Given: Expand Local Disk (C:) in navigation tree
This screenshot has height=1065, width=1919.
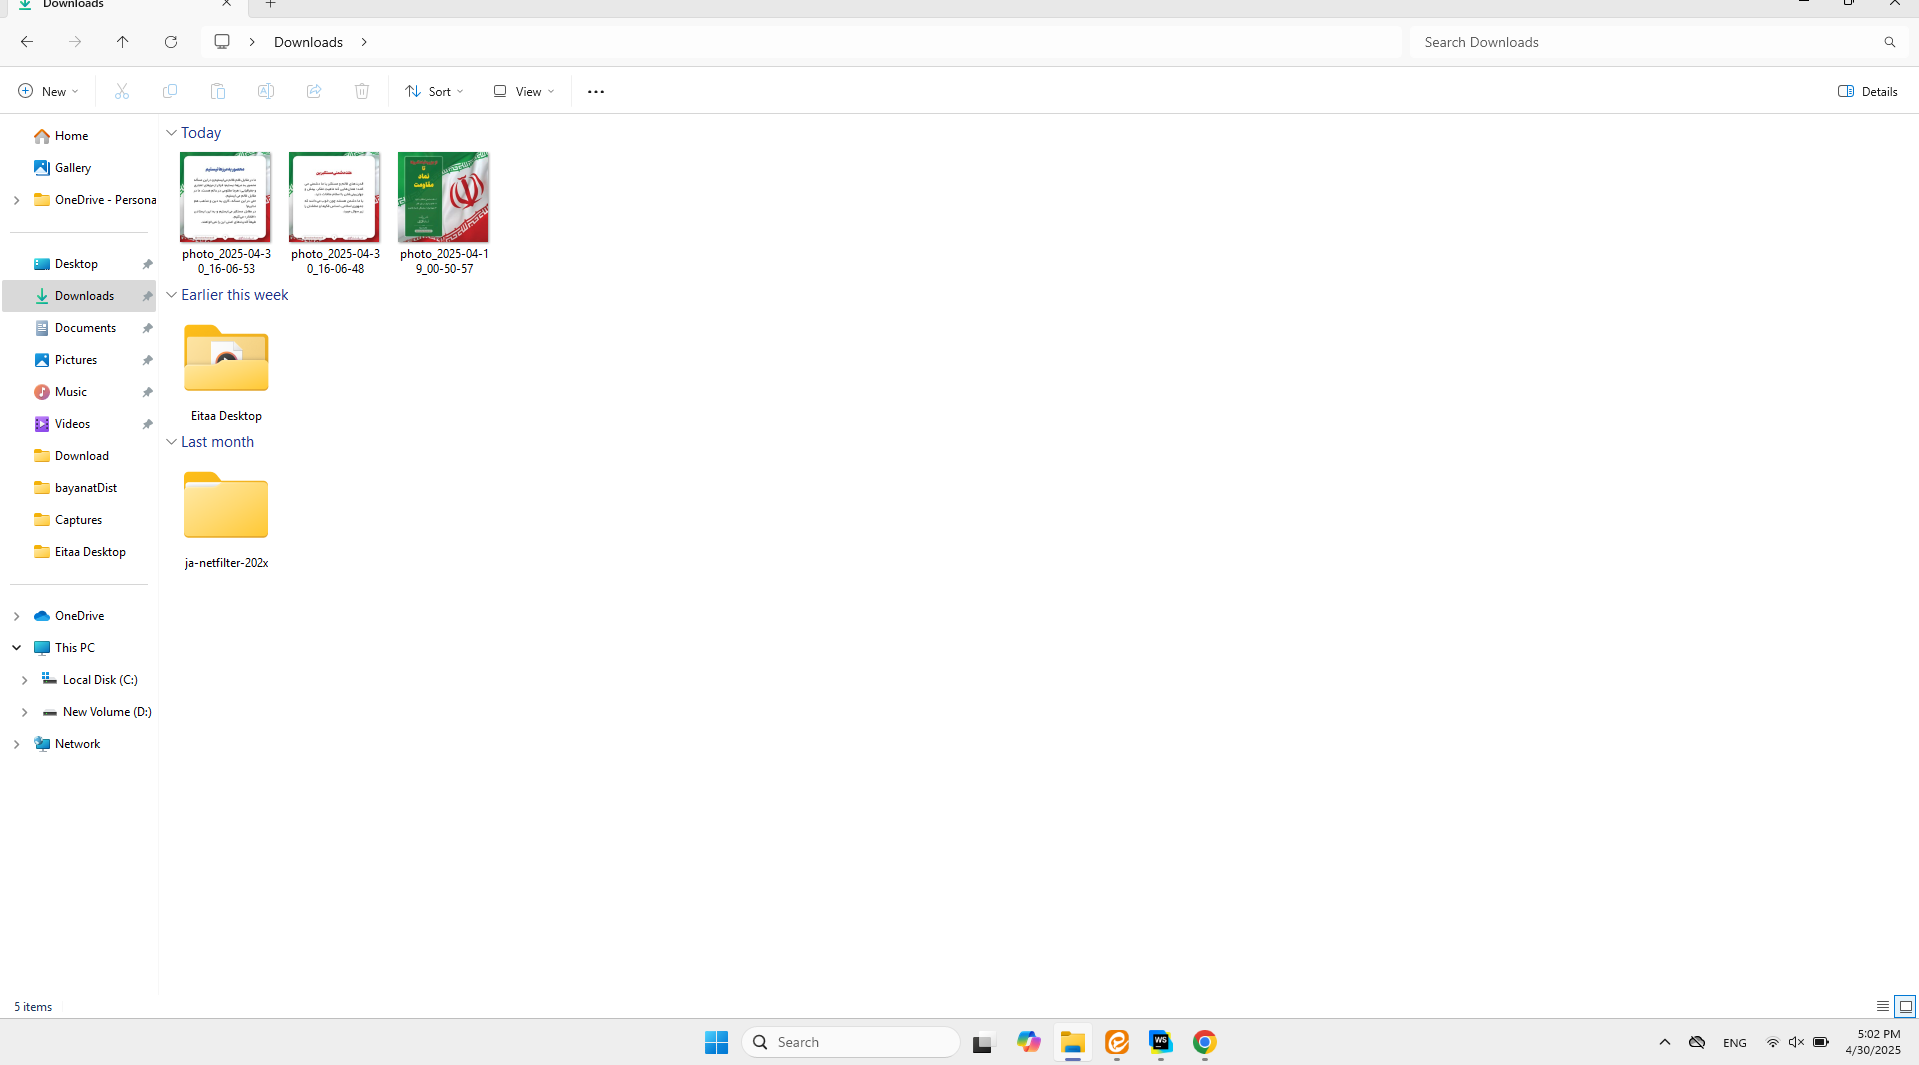Looking at the screenshot, I should [25, 680].
